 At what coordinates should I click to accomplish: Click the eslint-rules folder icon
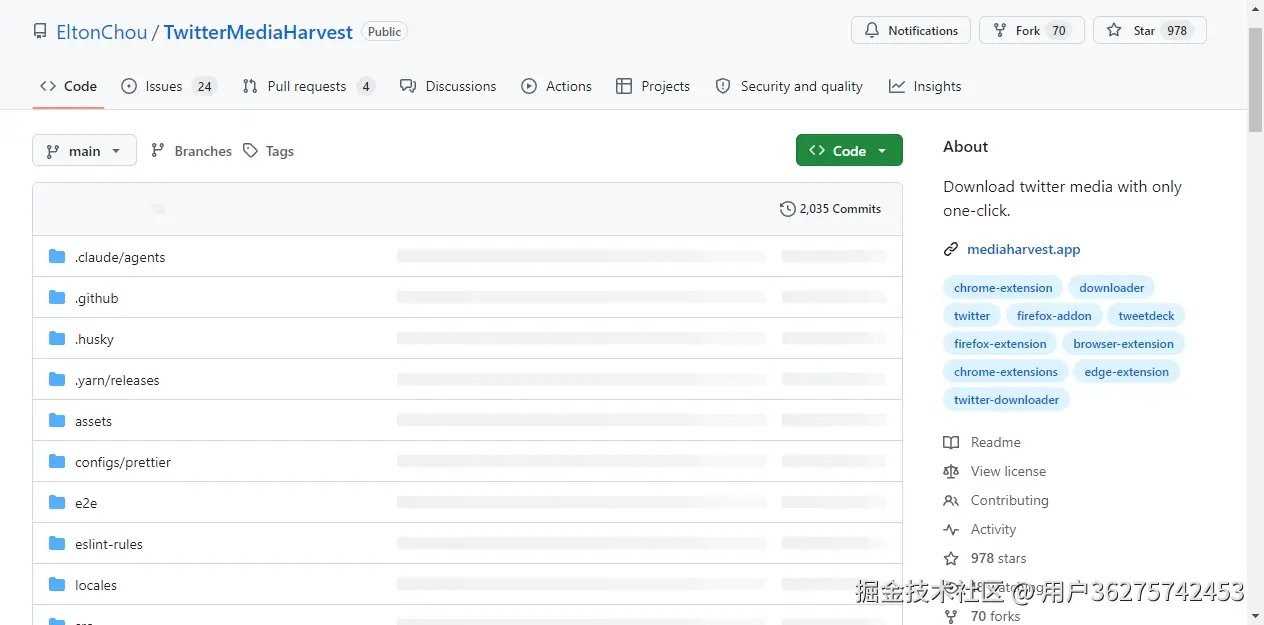click(57, 544)
